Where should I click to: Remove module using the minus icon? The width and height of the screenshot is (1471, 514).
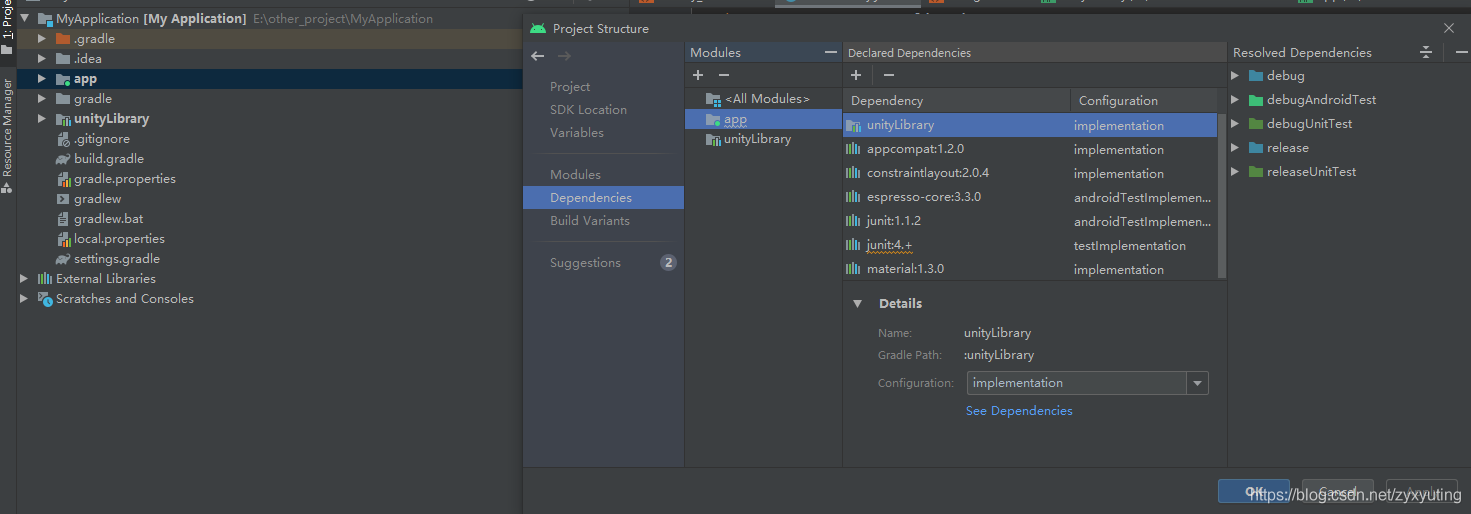pyautogui.click(x=724, y=75)
